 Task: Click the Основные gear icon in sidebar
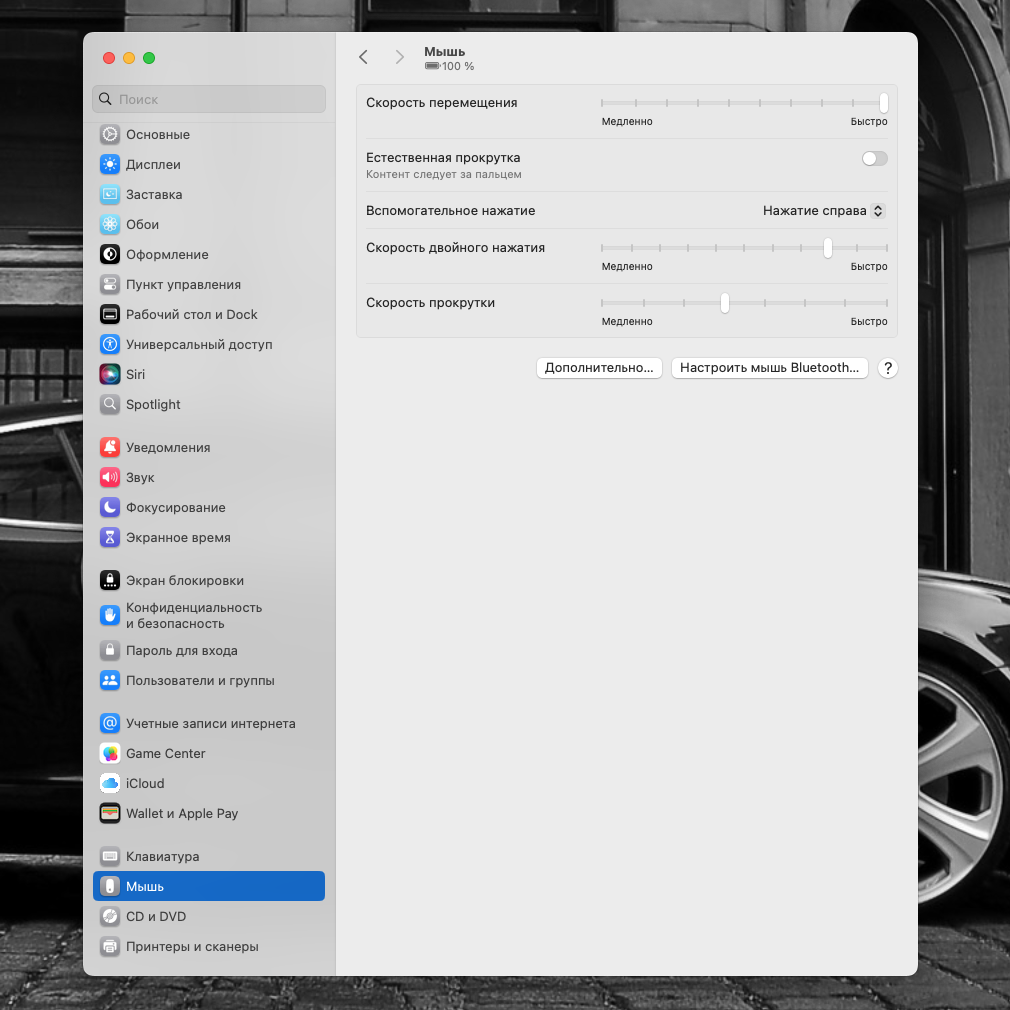tap(110, 135)
